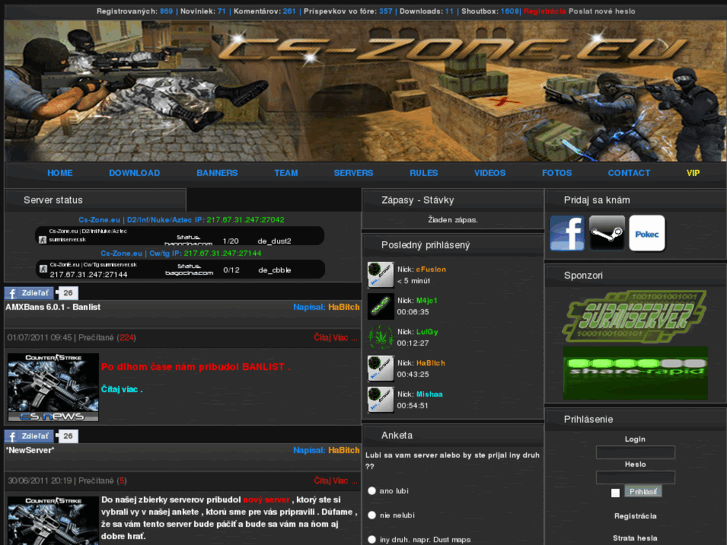This screenshot has height=545, width=727.
Task: Click 'Poslat nové heslo' link
Action: tap(602, 11)
